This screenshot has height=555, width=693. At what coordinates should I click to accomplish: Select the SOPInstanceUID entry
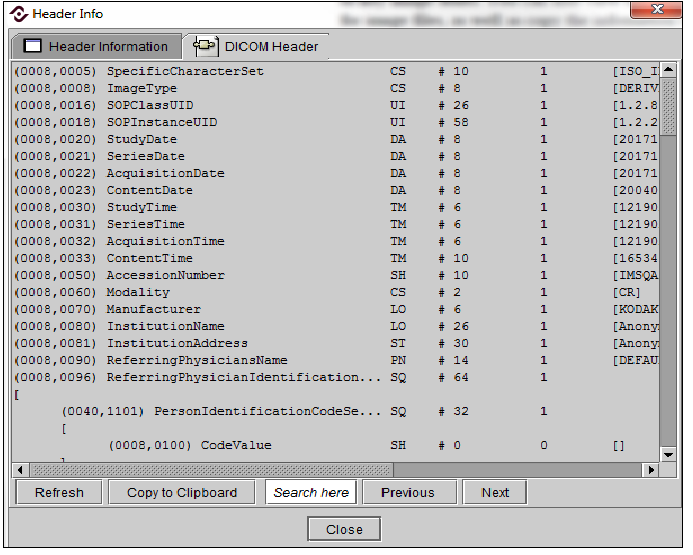tap(336, 122)
